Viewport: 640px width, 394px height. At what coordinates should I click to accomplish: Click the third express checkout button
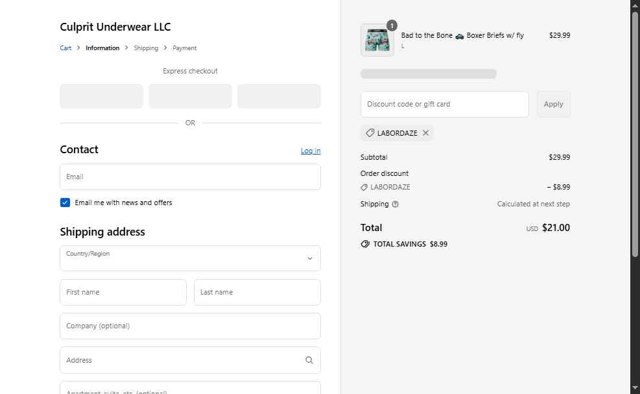click(279, 96)
